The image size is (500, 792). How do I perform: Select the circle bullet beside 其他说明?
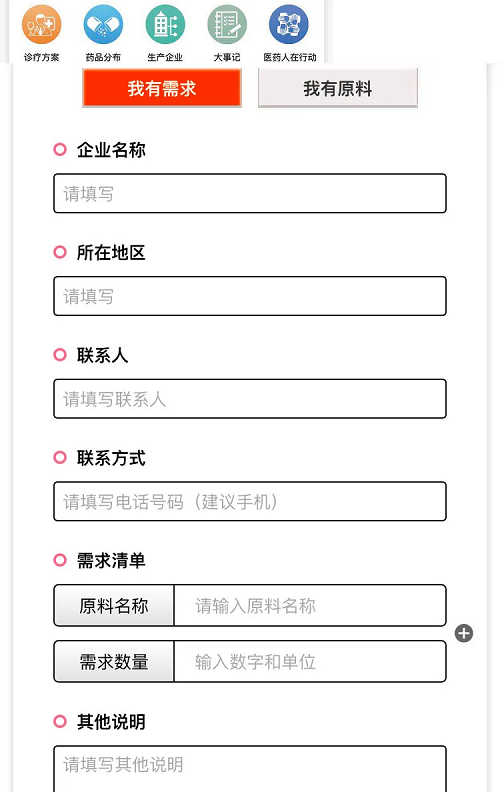point(60,721)
